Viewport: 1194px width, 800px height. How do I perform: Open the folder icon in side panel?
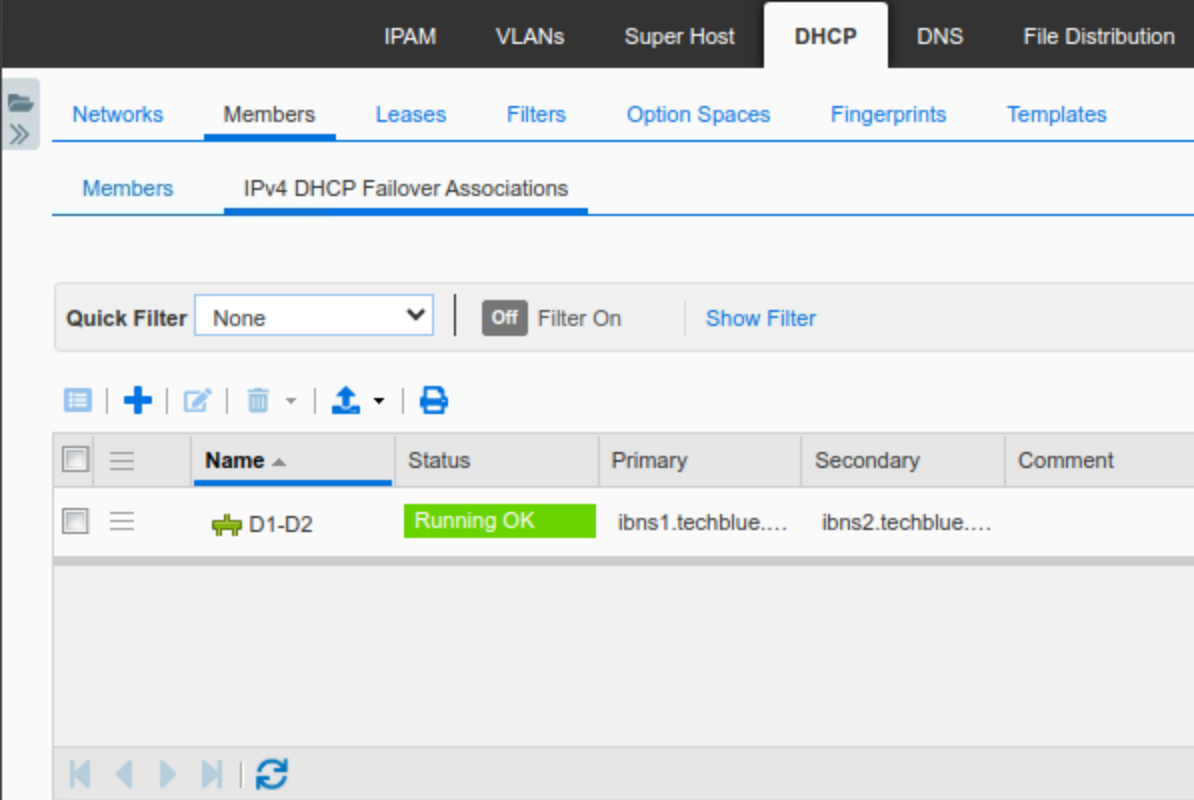(21, 102)
